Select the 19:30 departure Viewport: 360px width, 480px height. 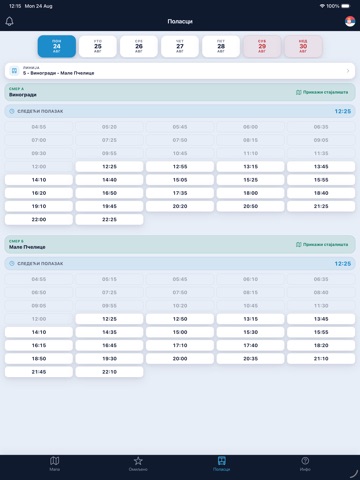click(x=109, y=359)
